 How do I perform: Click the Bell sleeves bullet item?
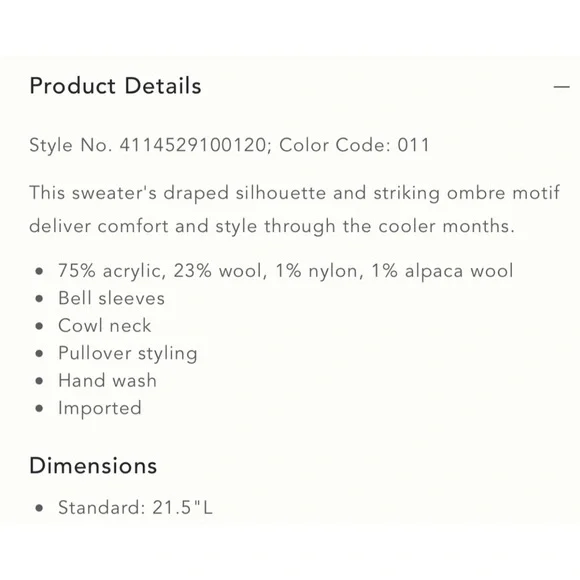111,298
